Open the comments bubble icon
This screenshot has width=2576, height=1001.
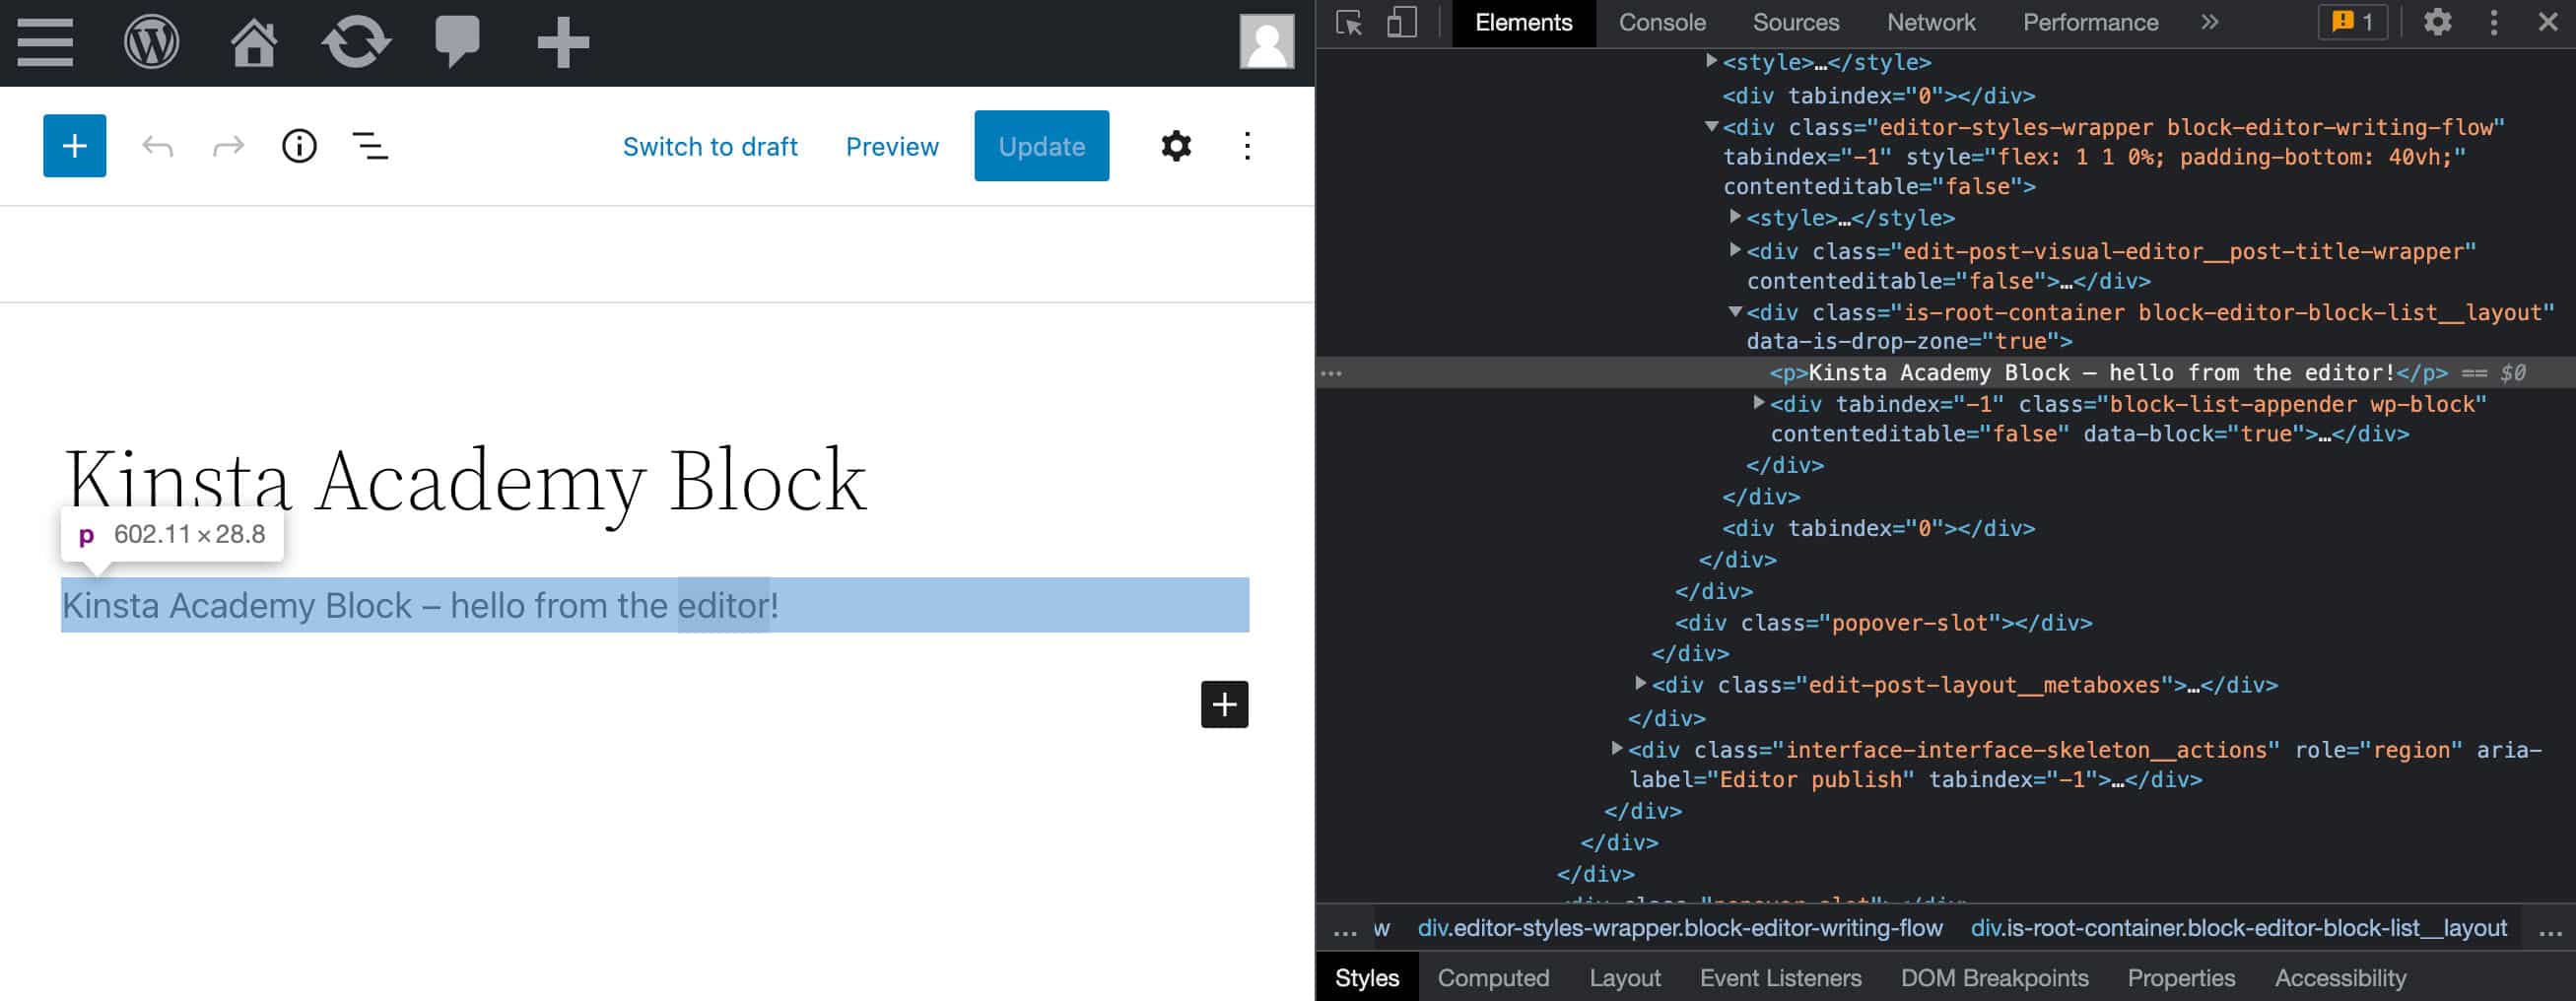[x=457, y=43]
